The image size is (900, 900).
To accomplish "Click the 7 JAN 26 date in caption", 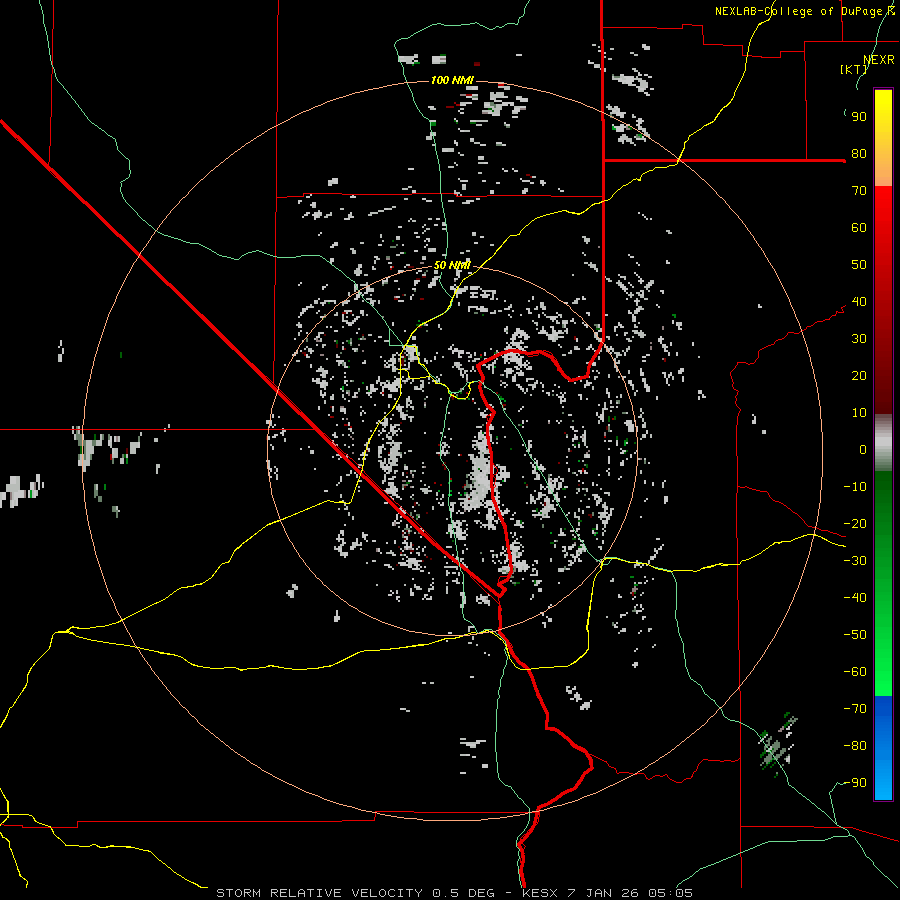I will [x=603, y=893].
